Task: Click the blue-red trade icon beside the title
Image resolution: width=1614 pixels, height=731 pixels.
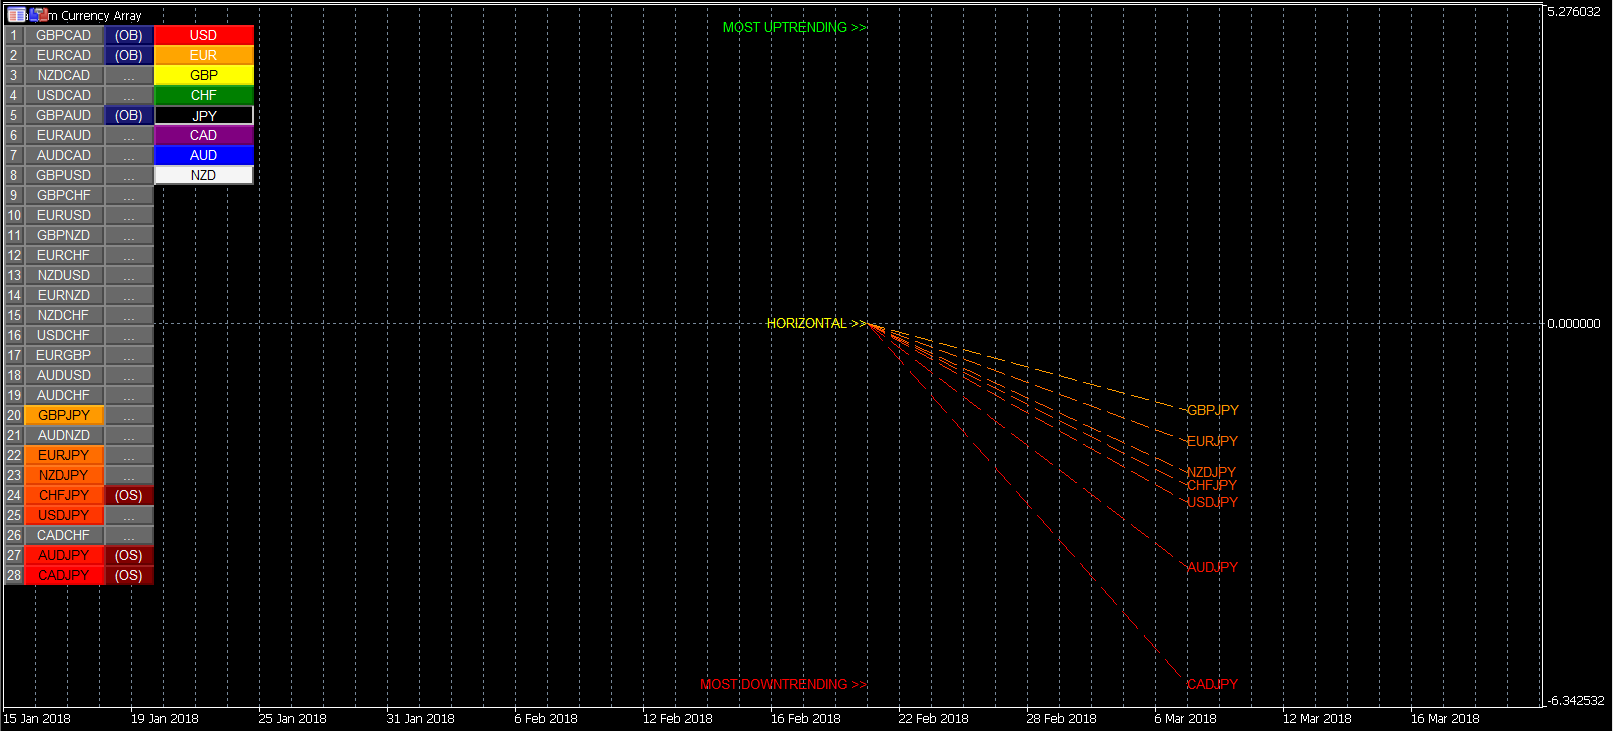Action: pyautogui.click(x=39, y=15)
